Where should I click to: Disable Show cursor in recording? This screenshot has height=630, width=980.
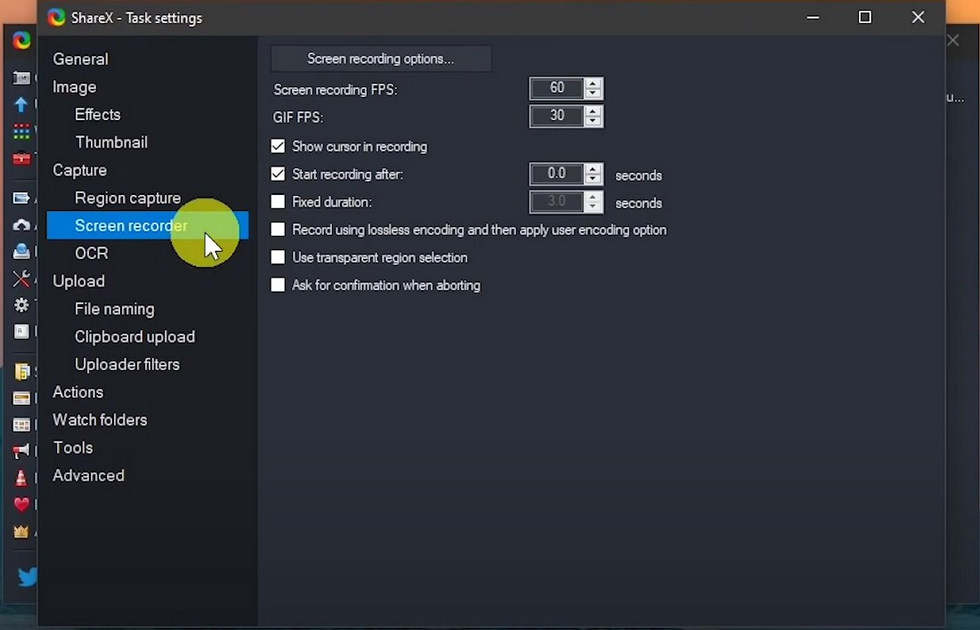pos(277,146)
